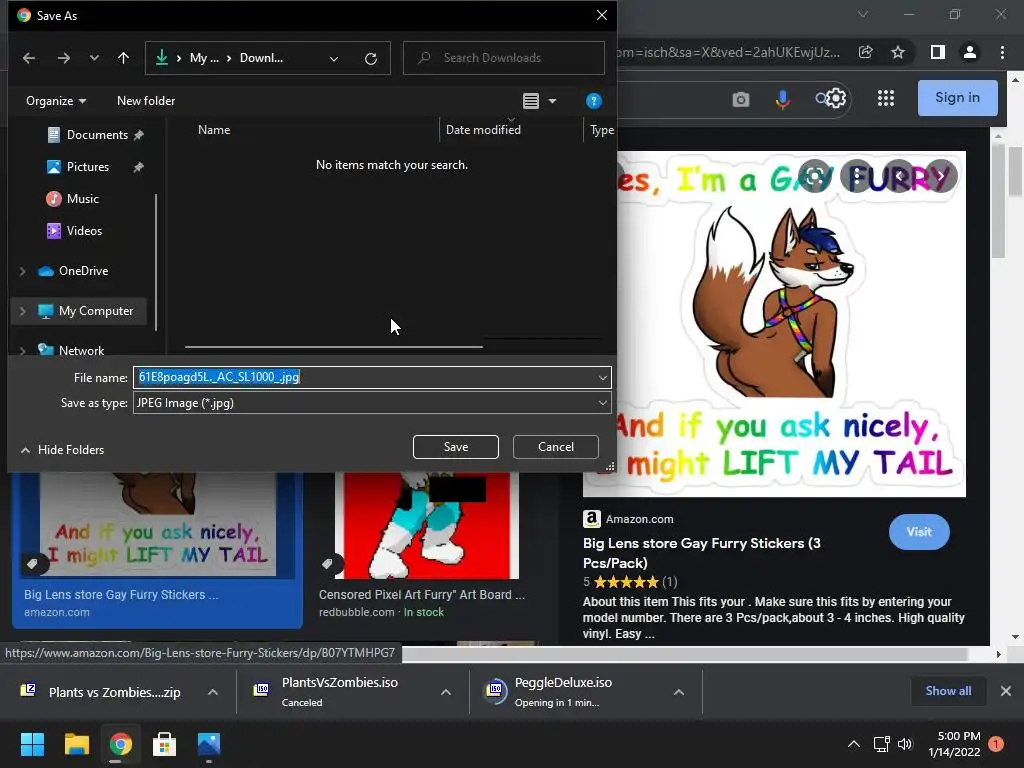This screenshot has width=1024, height=768.
Task: Open view options dropdown arrow
Action: (552, 101)
